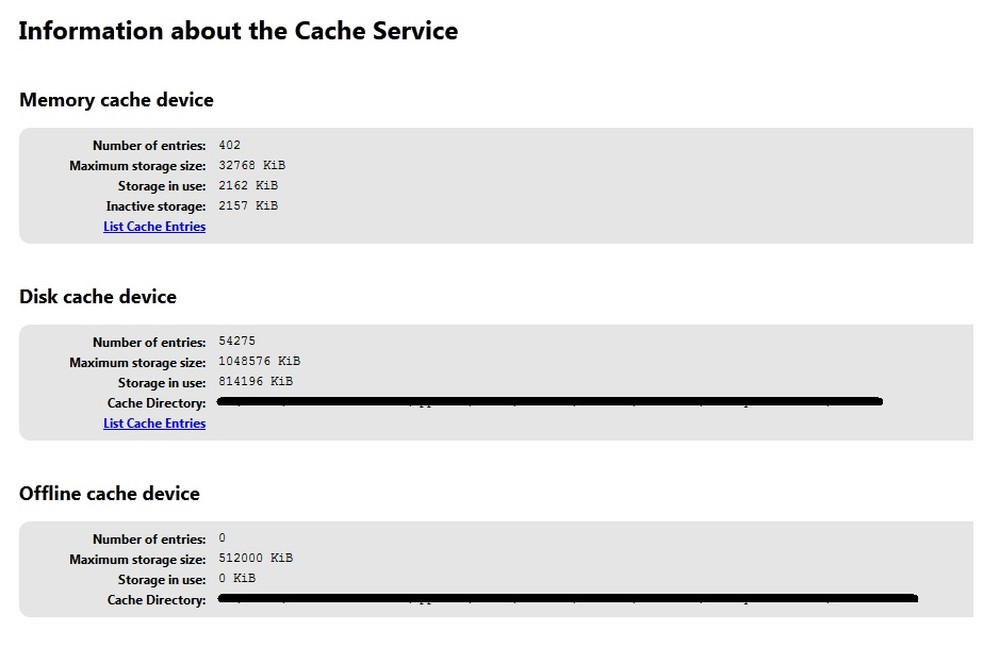The image size is (984, 647).
Task: Open List Cache Entries for disk cache
Action: 154,424
